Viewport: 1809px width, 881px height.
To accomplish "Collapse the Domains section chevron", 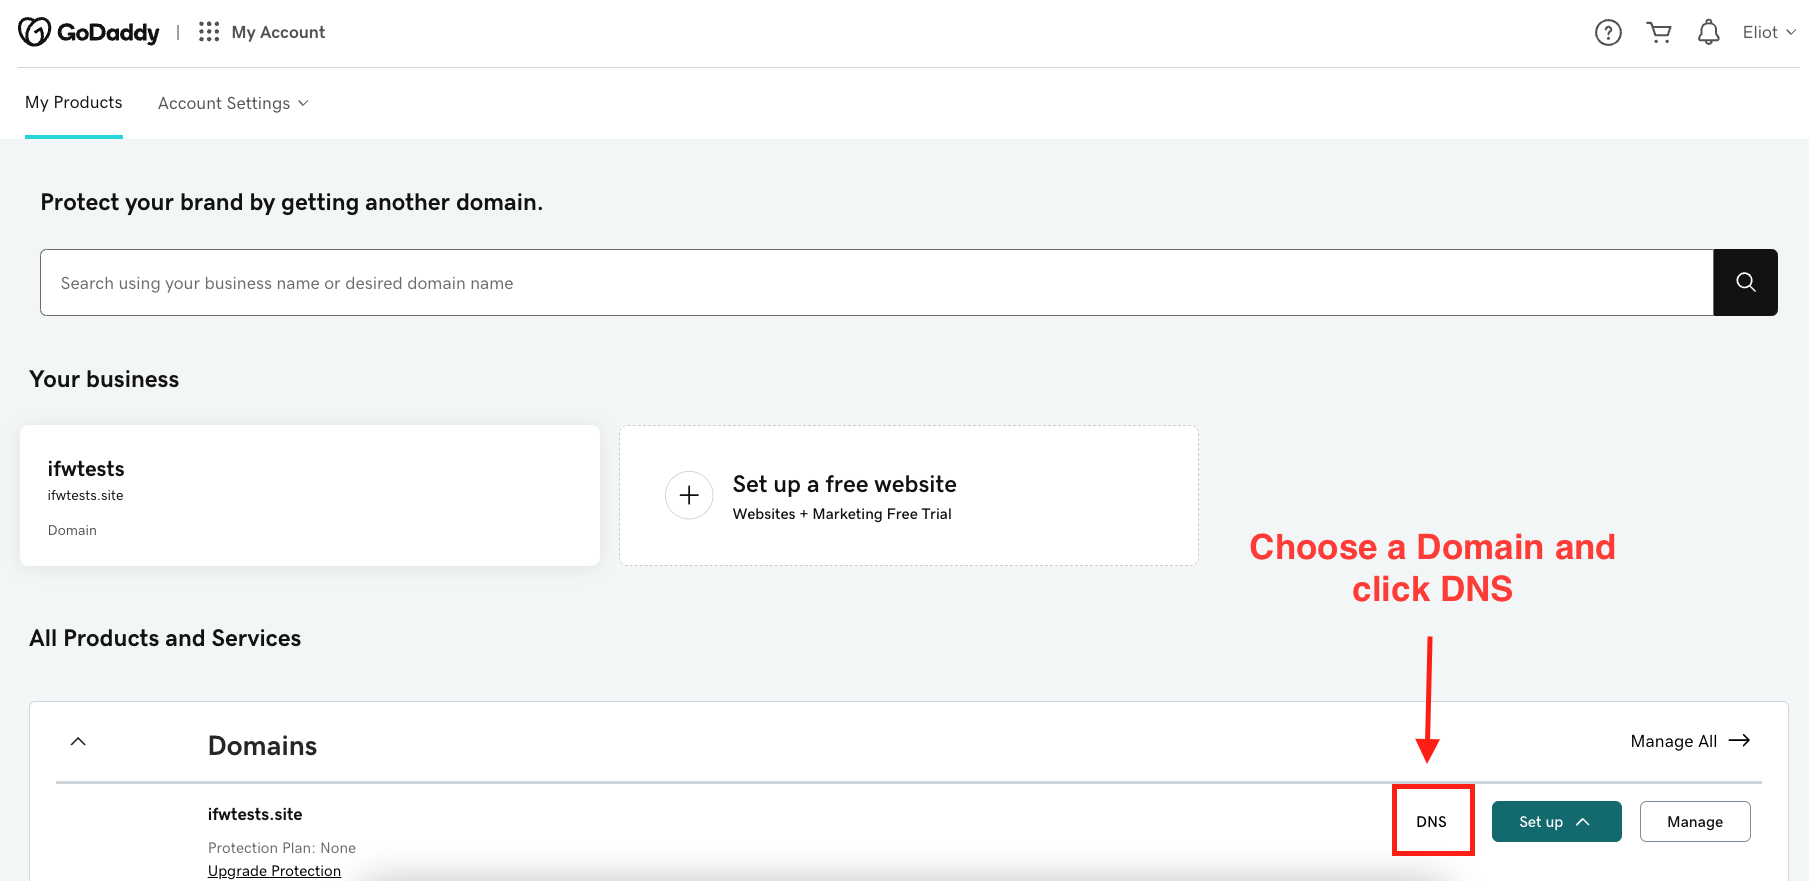I will coord(78,742).
